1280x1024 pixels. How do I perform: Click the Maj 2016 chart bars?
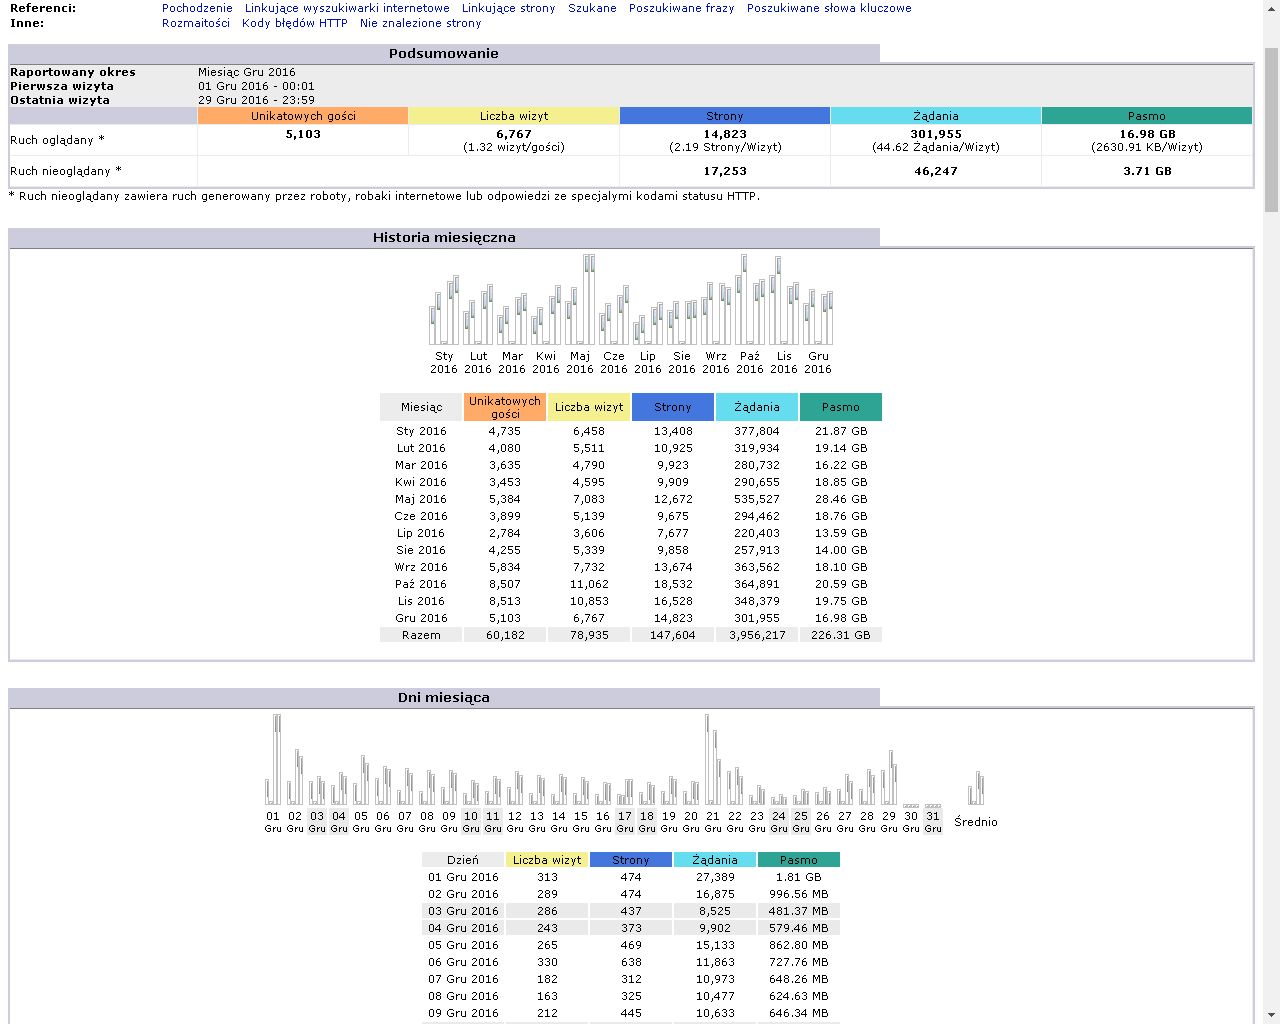point(580,299)
